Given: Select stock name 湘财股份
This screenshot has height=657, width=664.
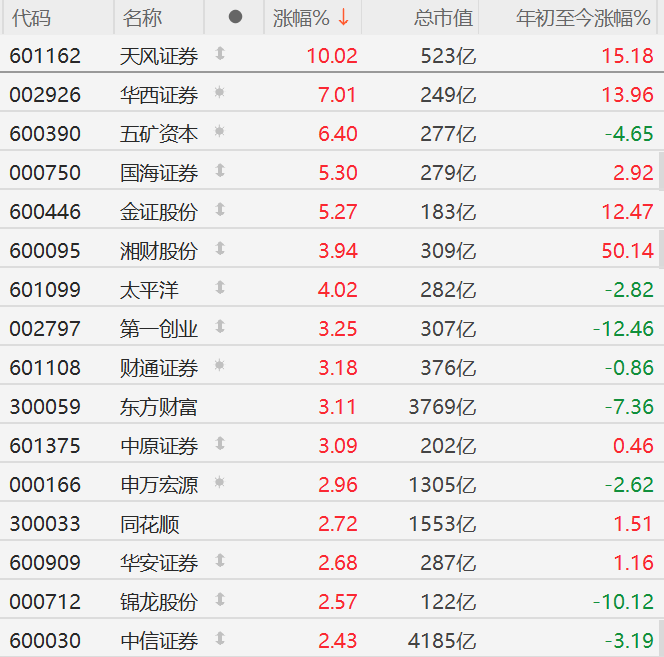Looking at the screenshot, I should [159, 251].
